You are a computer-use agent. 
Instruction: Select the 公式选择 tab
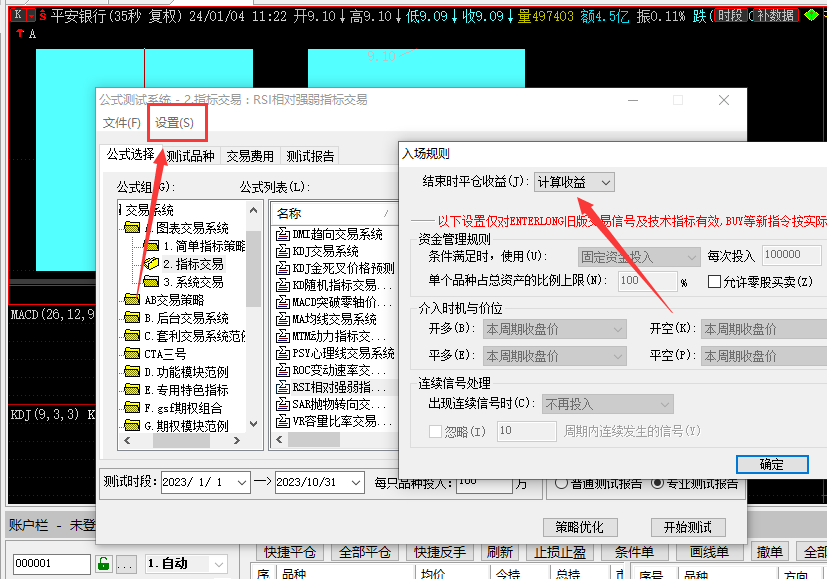(130, 155)
